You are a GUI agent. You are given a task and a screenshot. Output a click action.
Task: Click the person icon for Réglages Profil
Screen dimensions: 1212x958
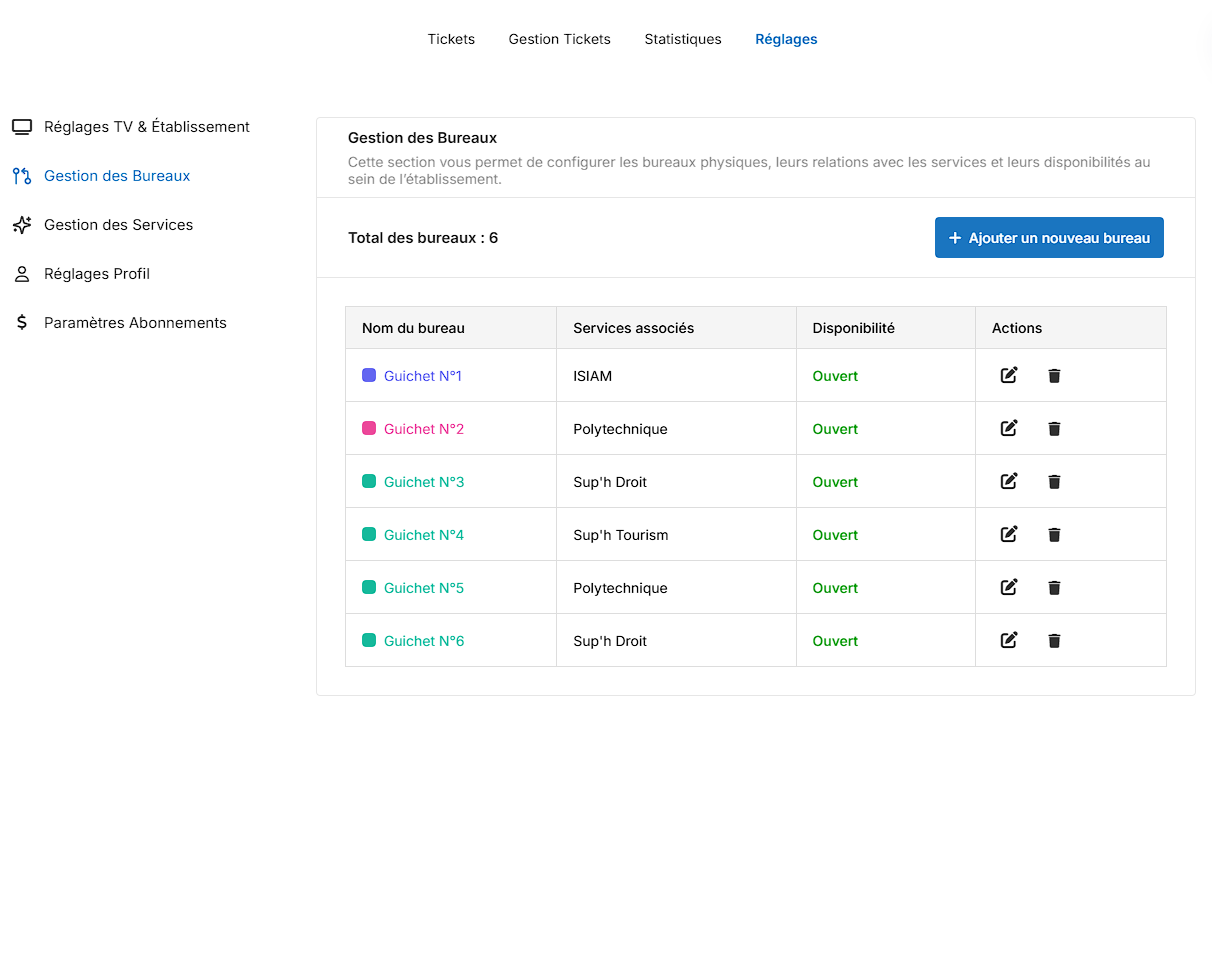22,274
